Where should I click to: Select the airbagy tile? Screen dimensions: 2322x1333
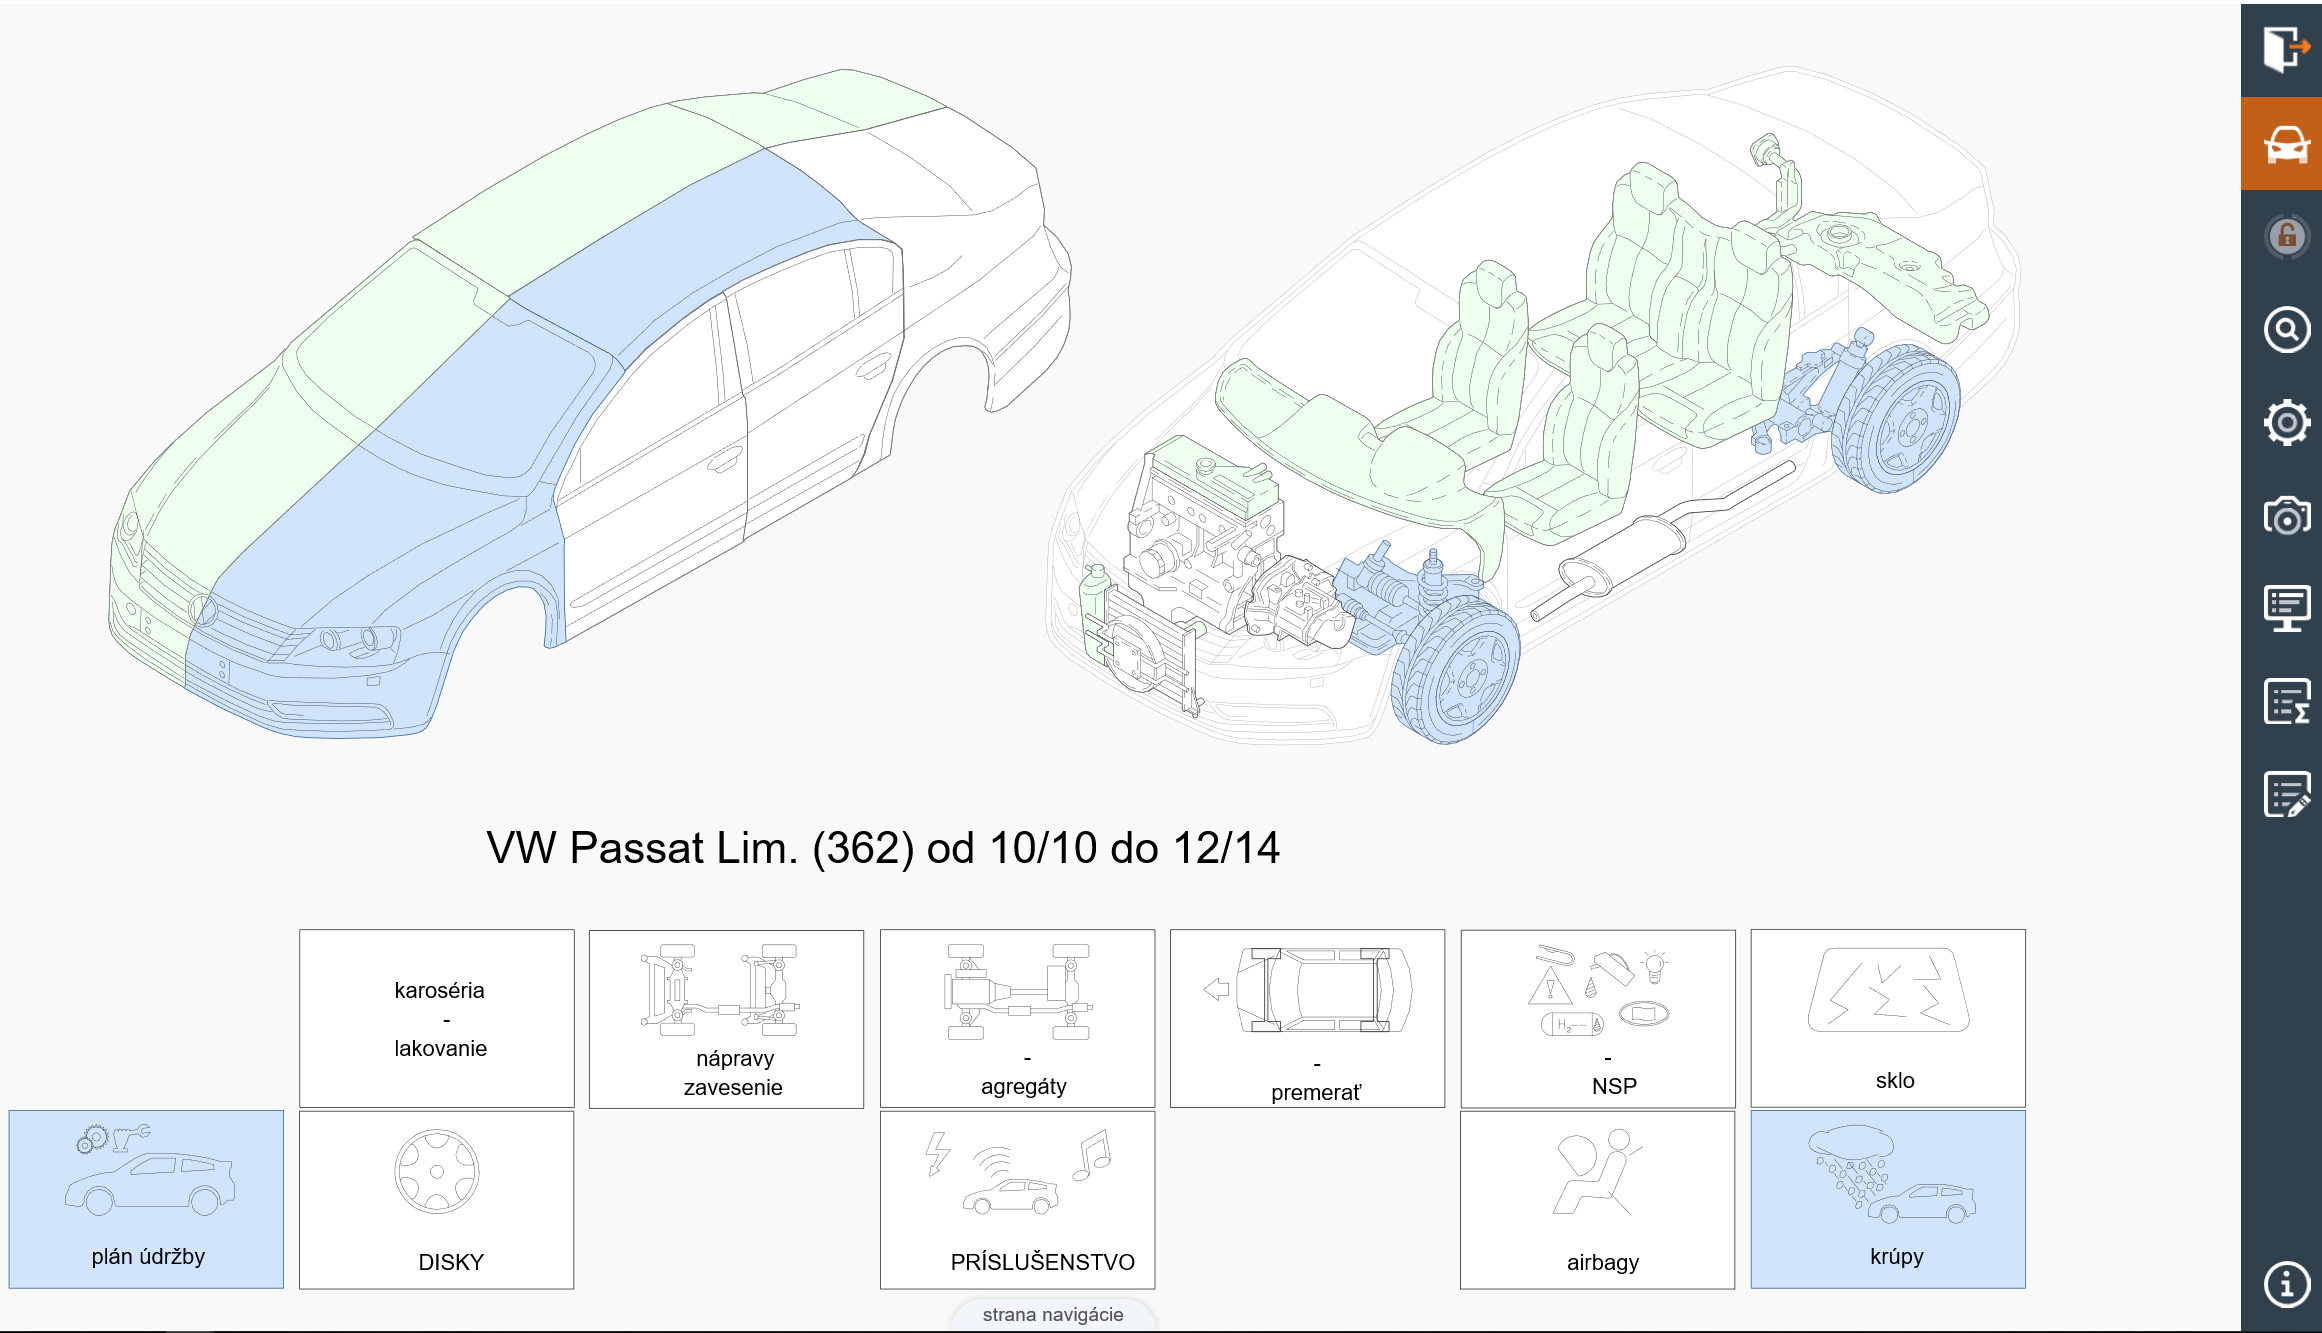(x=1598, y=1199)
